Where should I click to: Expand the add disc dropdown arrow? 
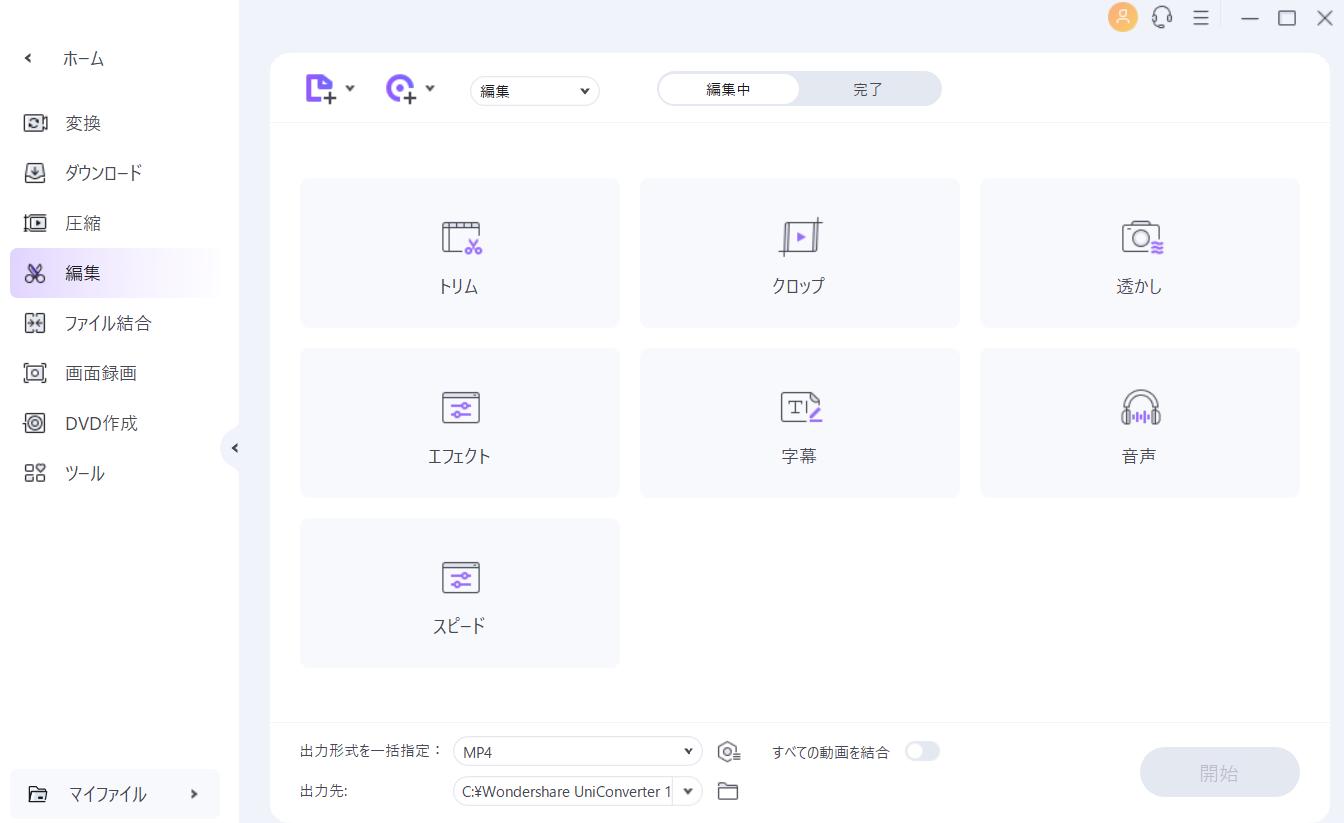pos(430,88)
